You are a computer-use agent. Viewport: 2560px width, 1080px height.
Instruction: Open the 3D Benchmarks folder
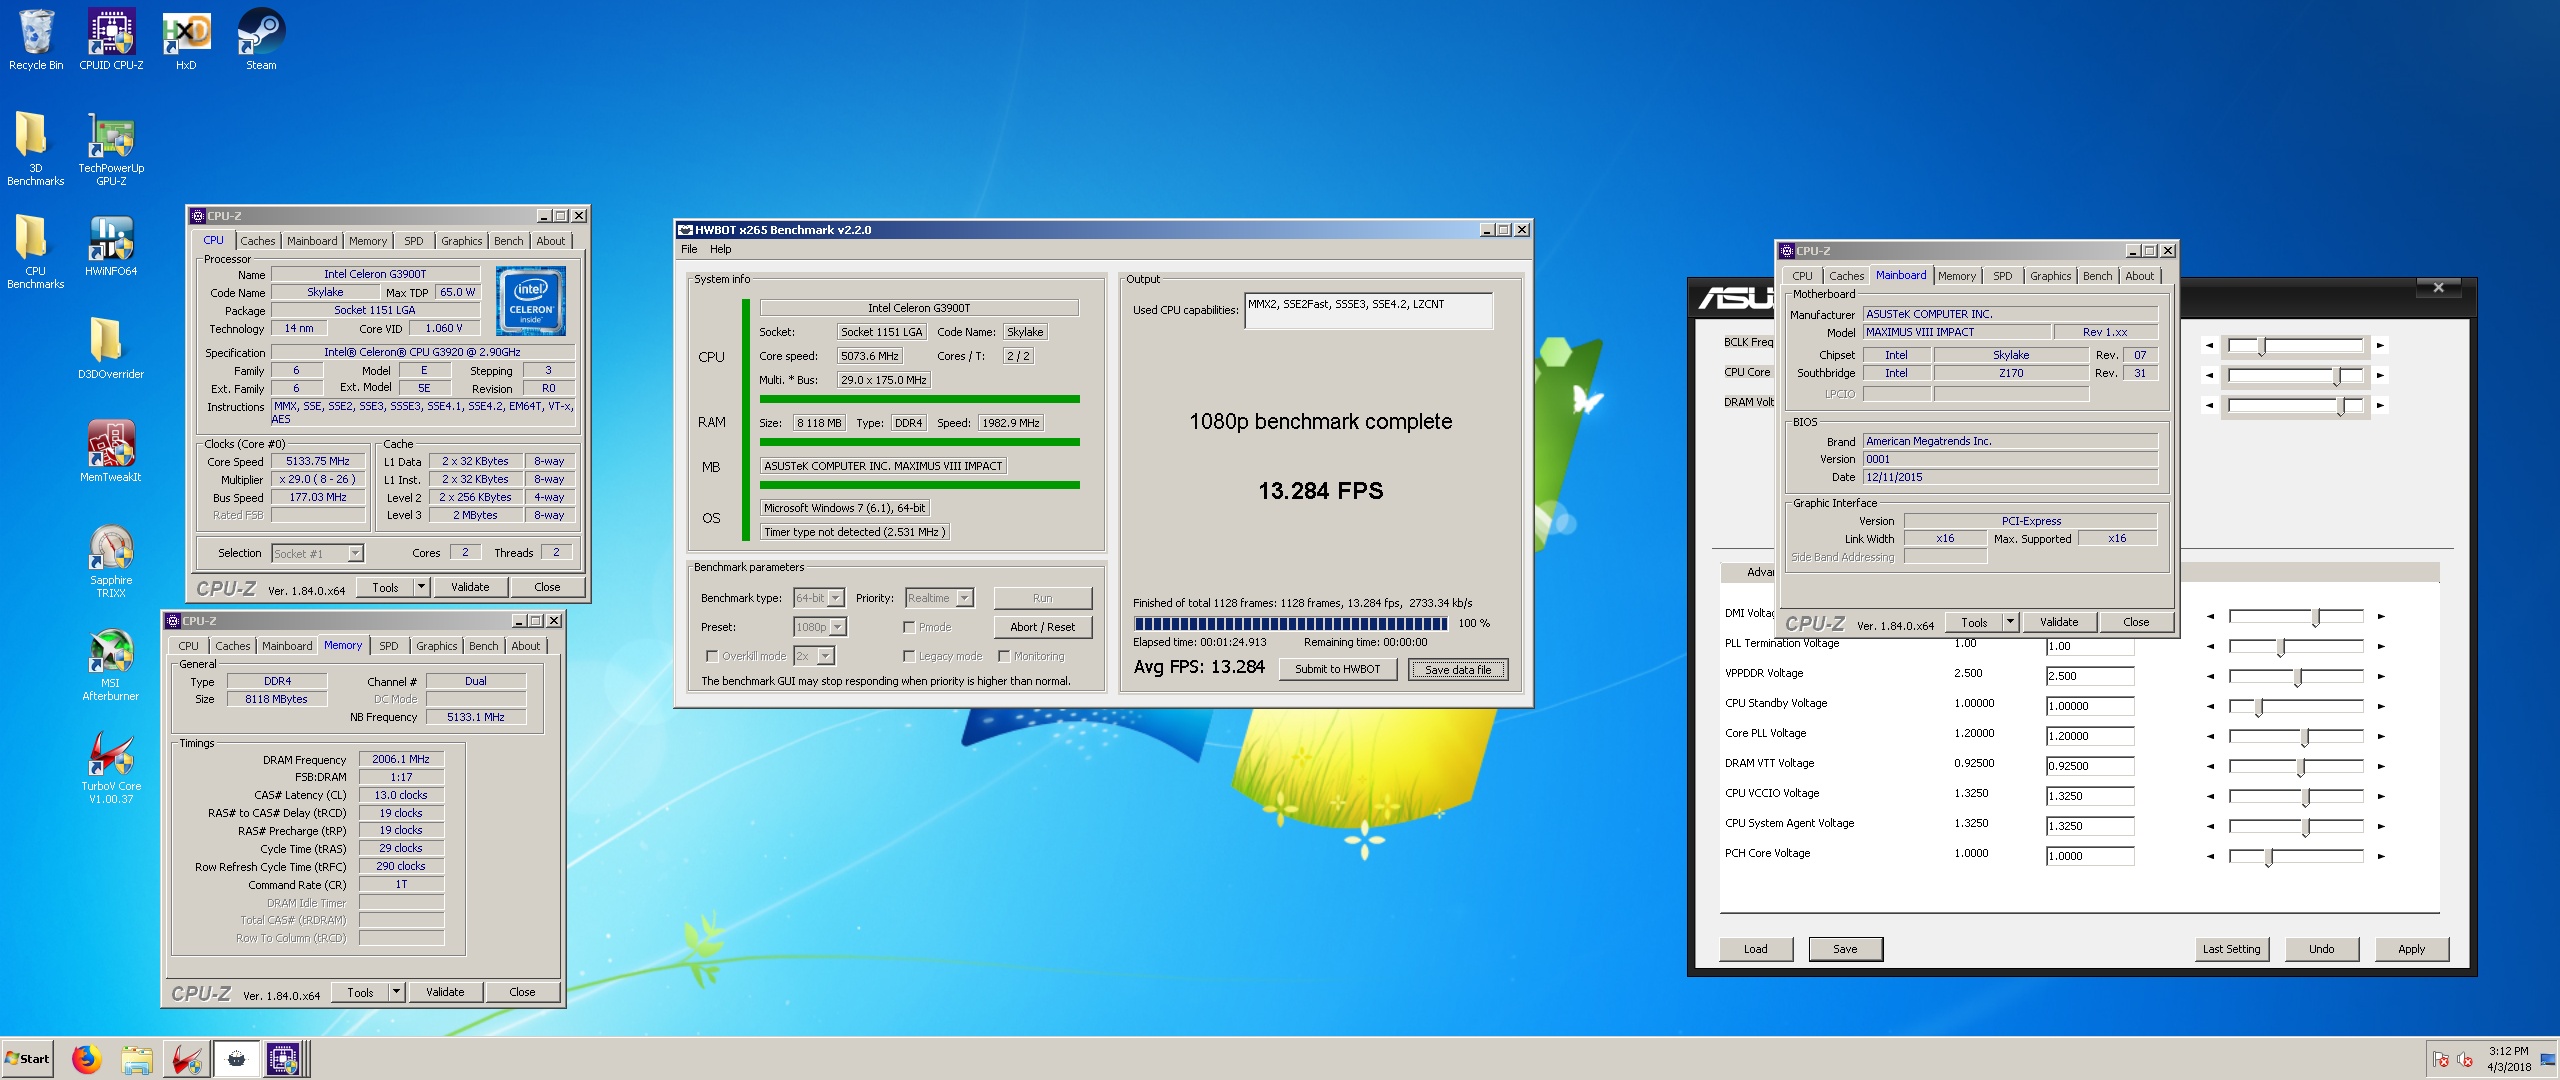(35, 148)
